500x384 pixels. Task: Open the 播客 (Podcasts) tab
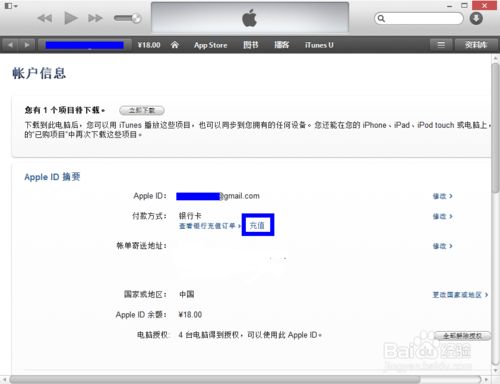pyautogui.click(x=282, y=45)
